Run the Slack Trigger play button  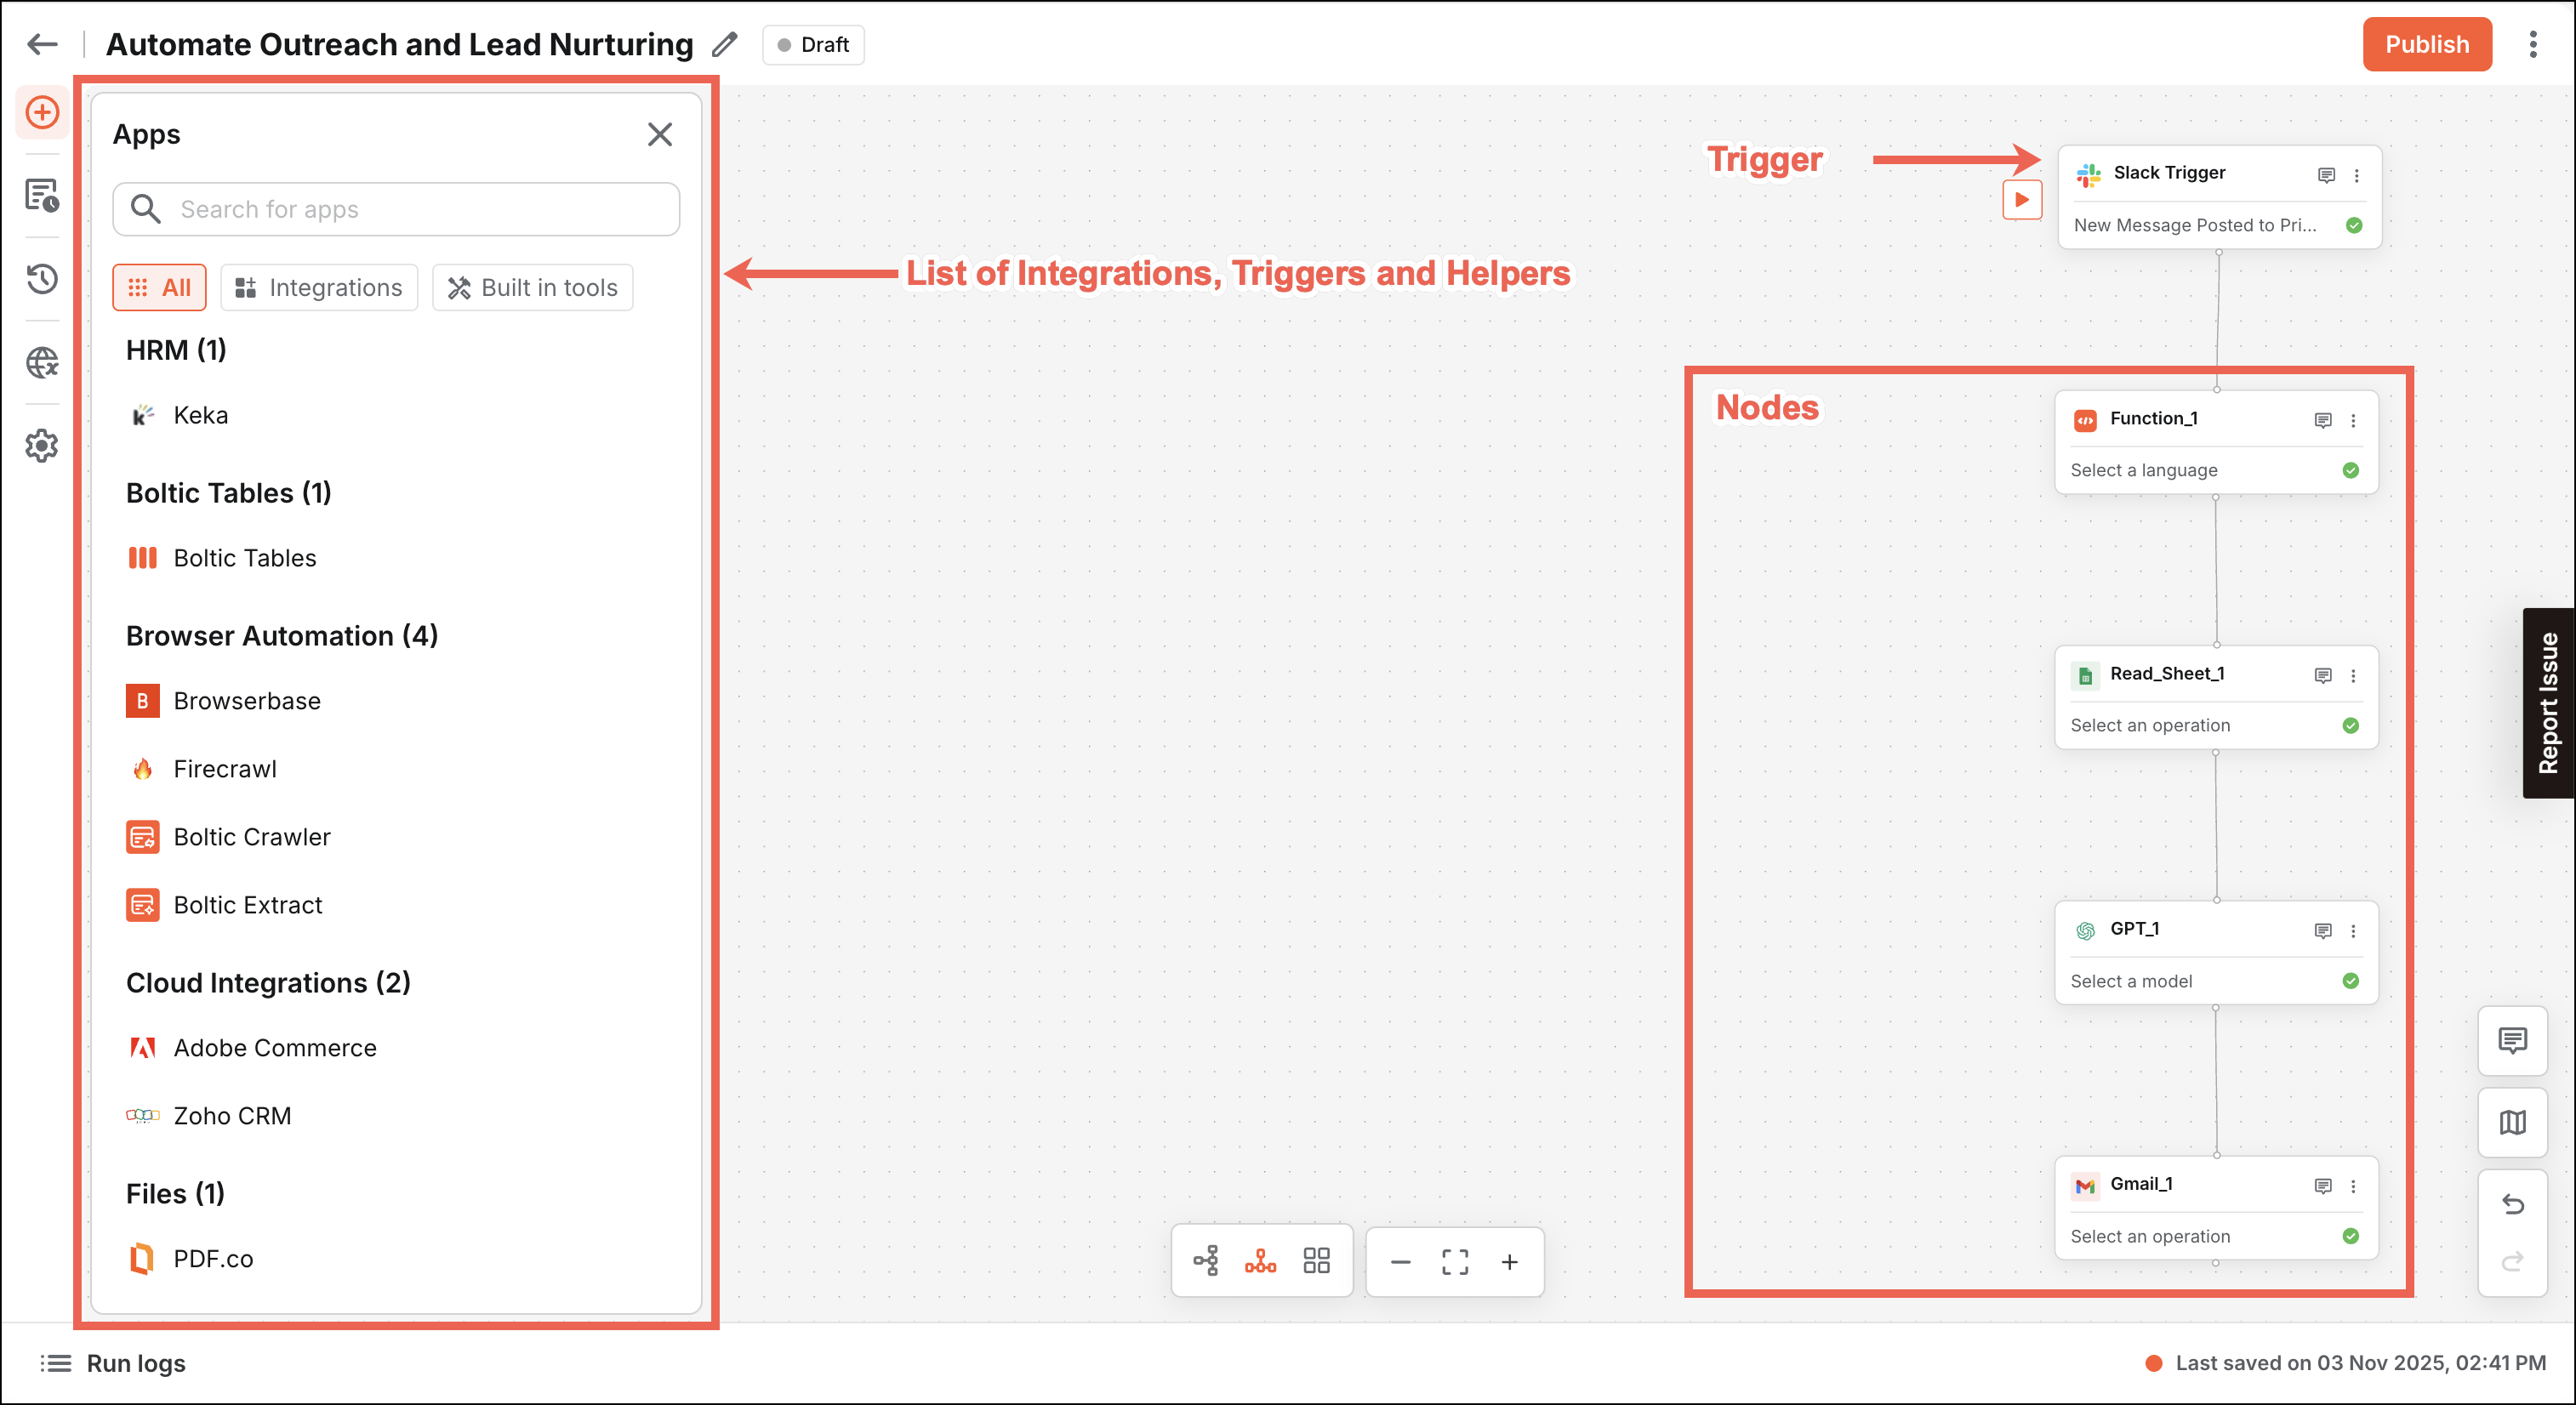coord(2021,200)
